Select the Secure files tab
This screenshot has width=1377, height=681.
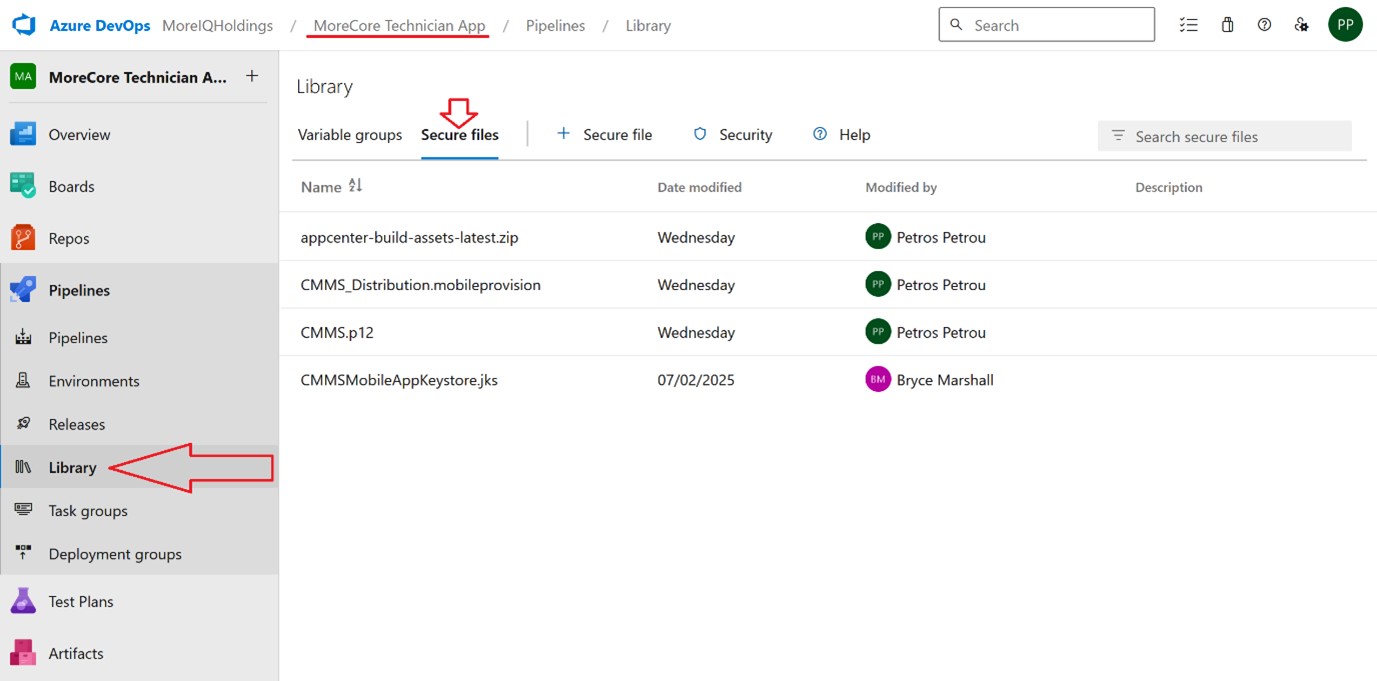tap(459, 135)
